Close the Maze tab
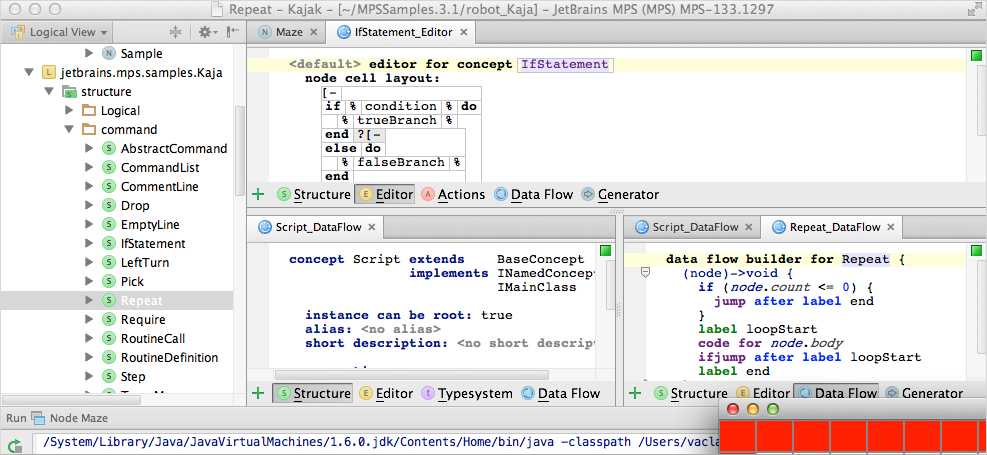The image size is (987, 455). 314,32
